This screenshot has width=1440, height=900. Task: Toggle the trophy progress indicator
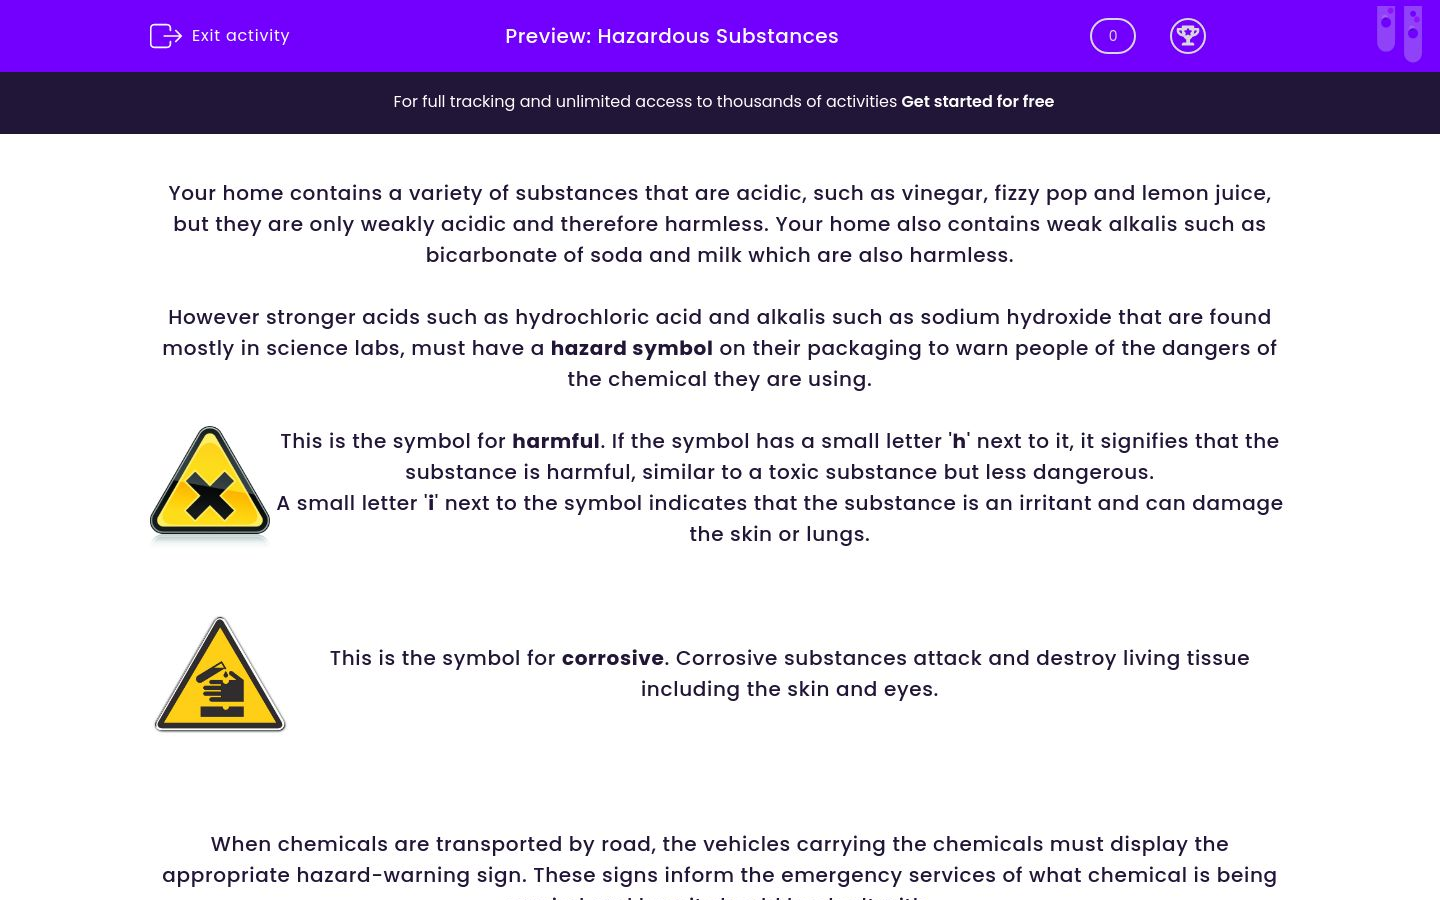[1188, 36]
